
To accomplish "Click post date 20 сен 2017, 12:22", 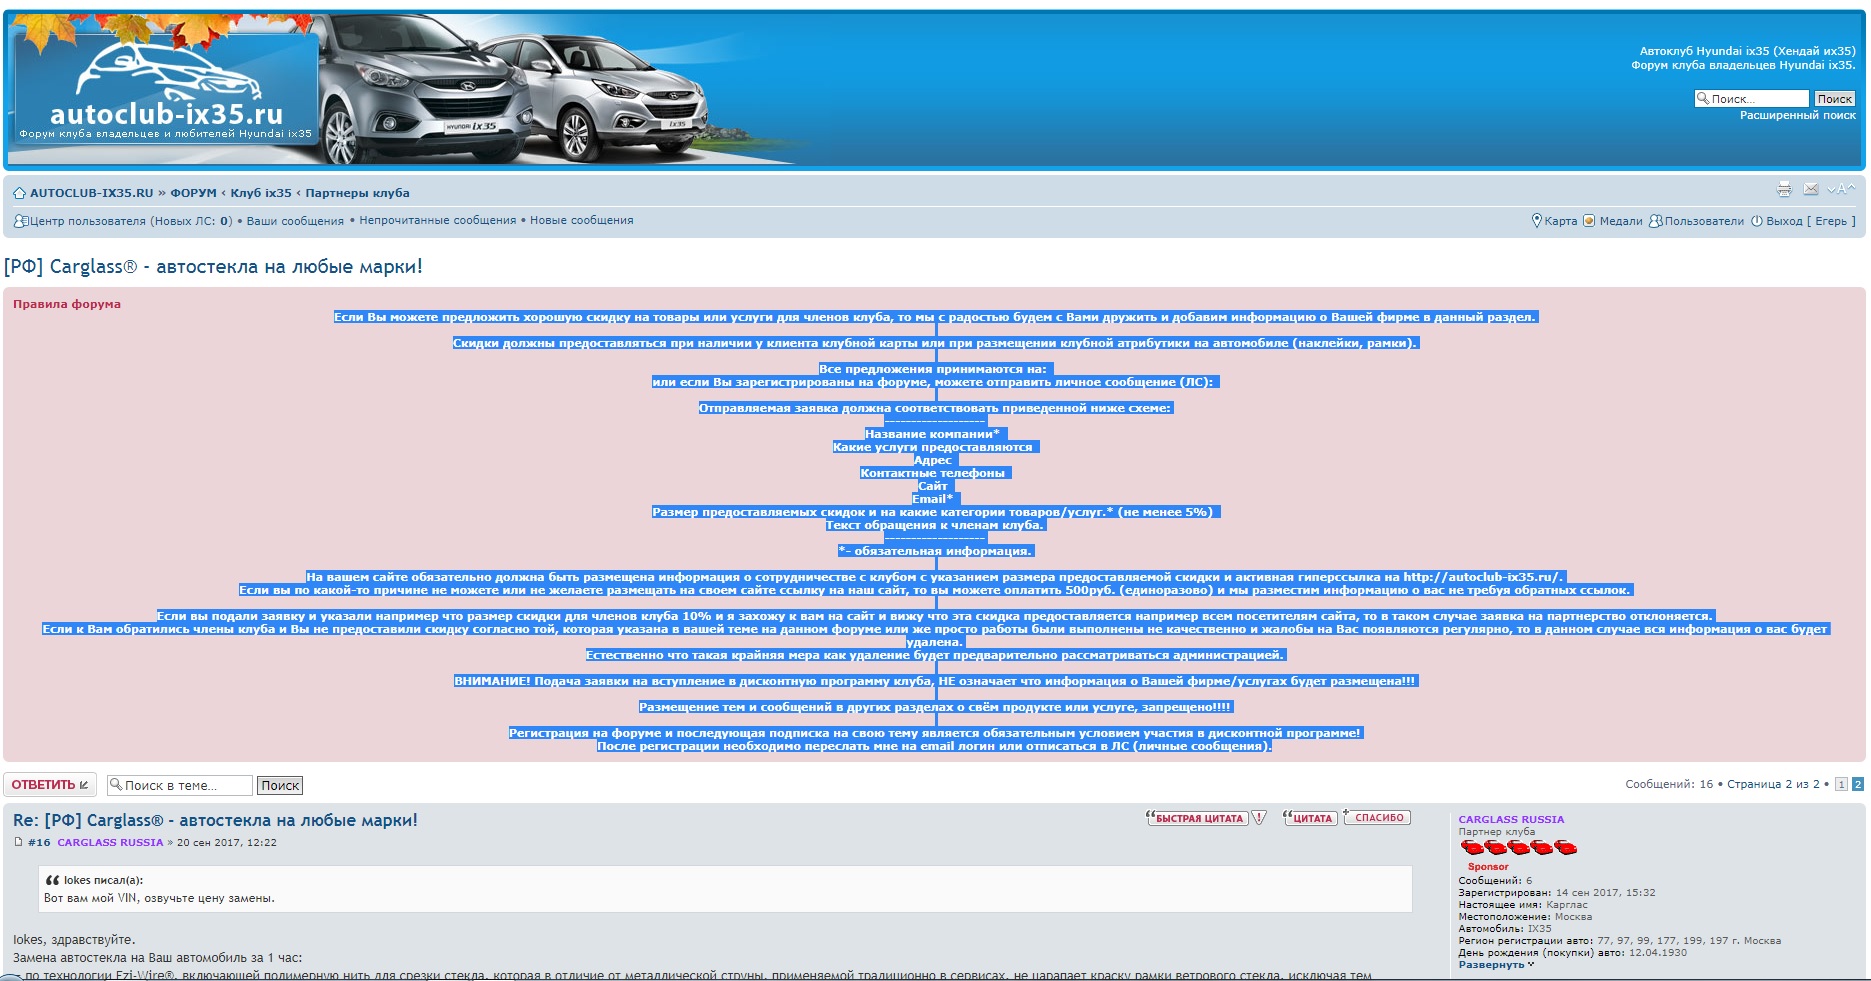I will coord(227,842).
